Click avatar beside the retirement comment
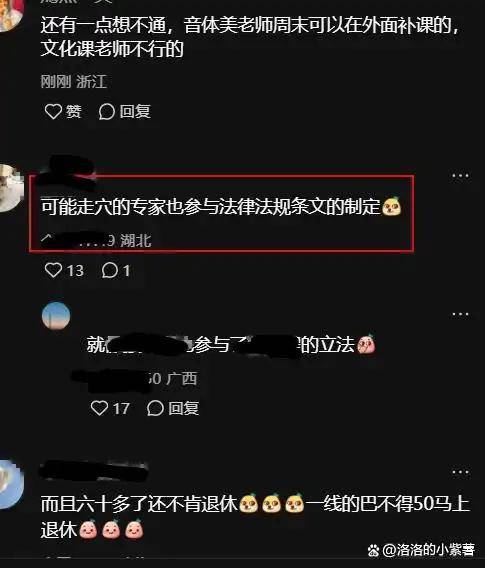The image size is (485, 568). click(x=11, y=484)
